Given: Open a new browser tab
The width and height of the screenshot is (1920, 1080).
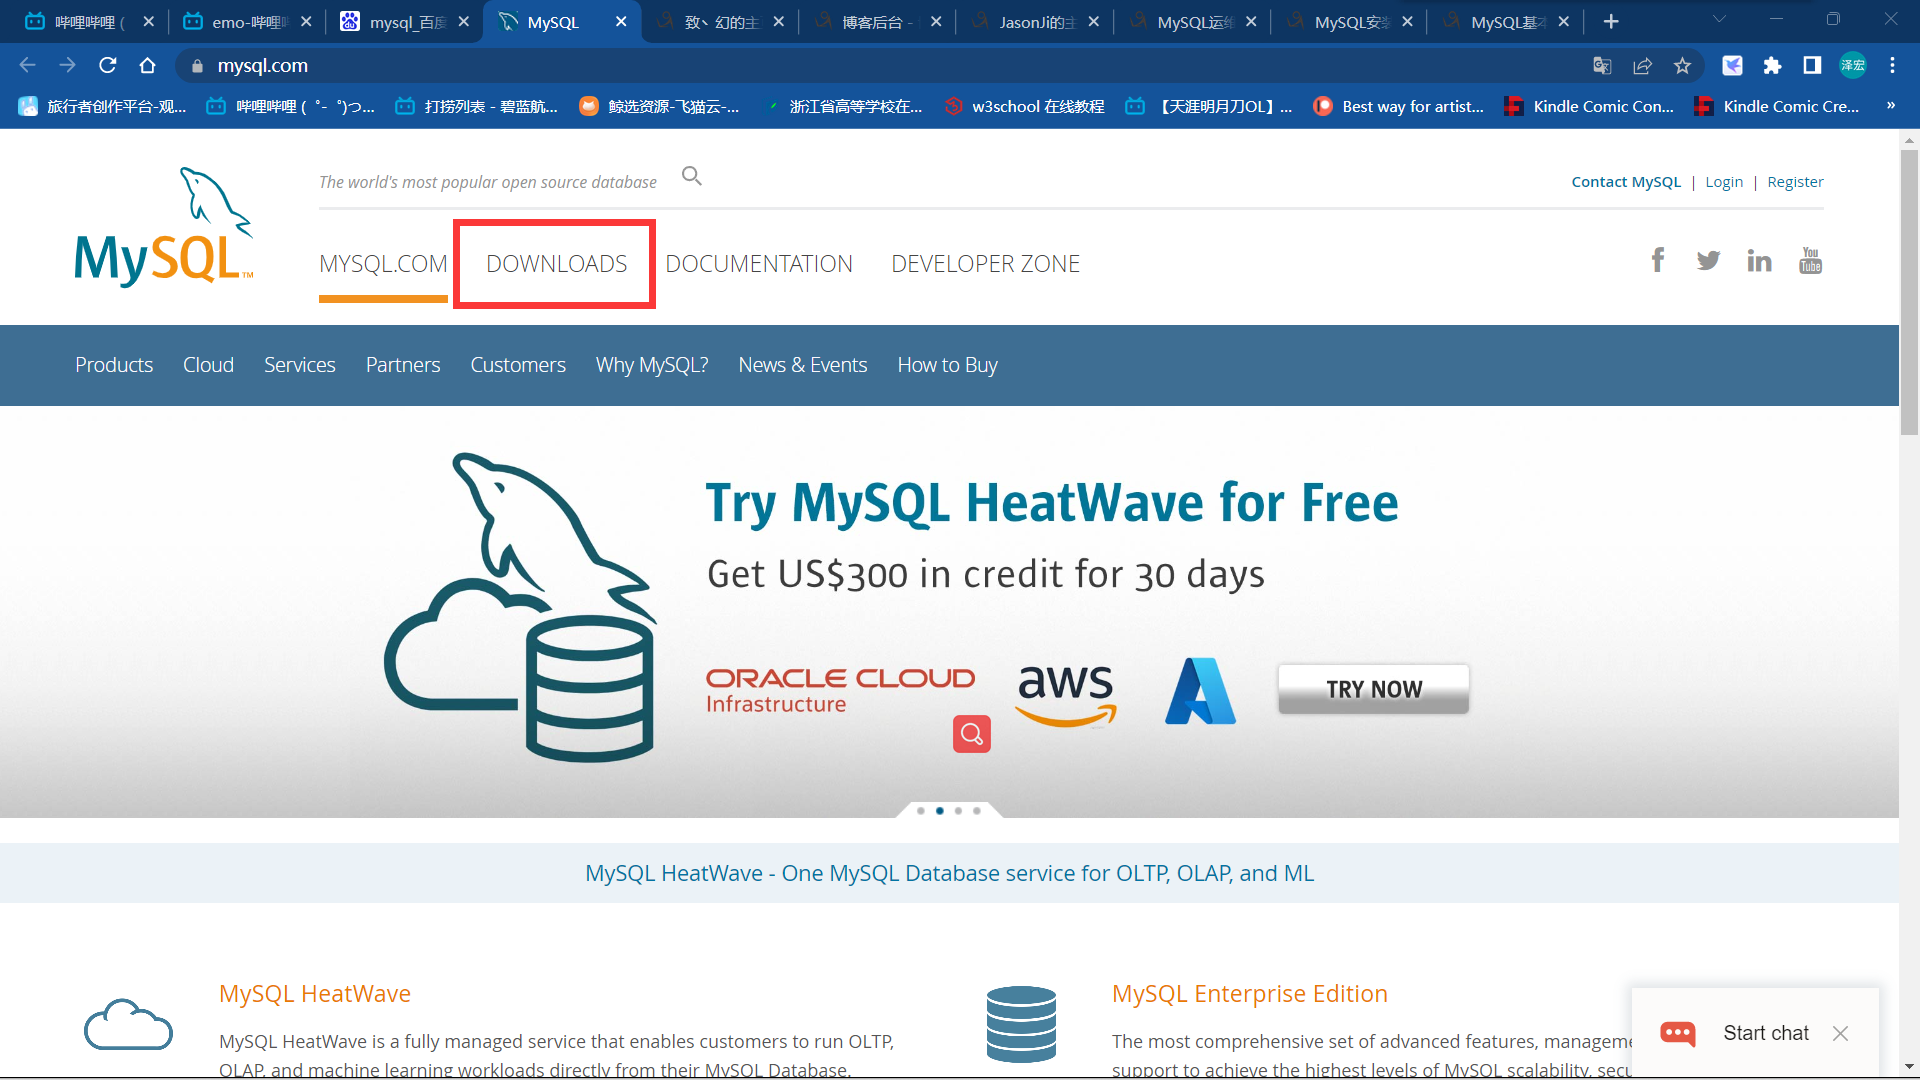Looking at the screenshot, I should 1611,21.
